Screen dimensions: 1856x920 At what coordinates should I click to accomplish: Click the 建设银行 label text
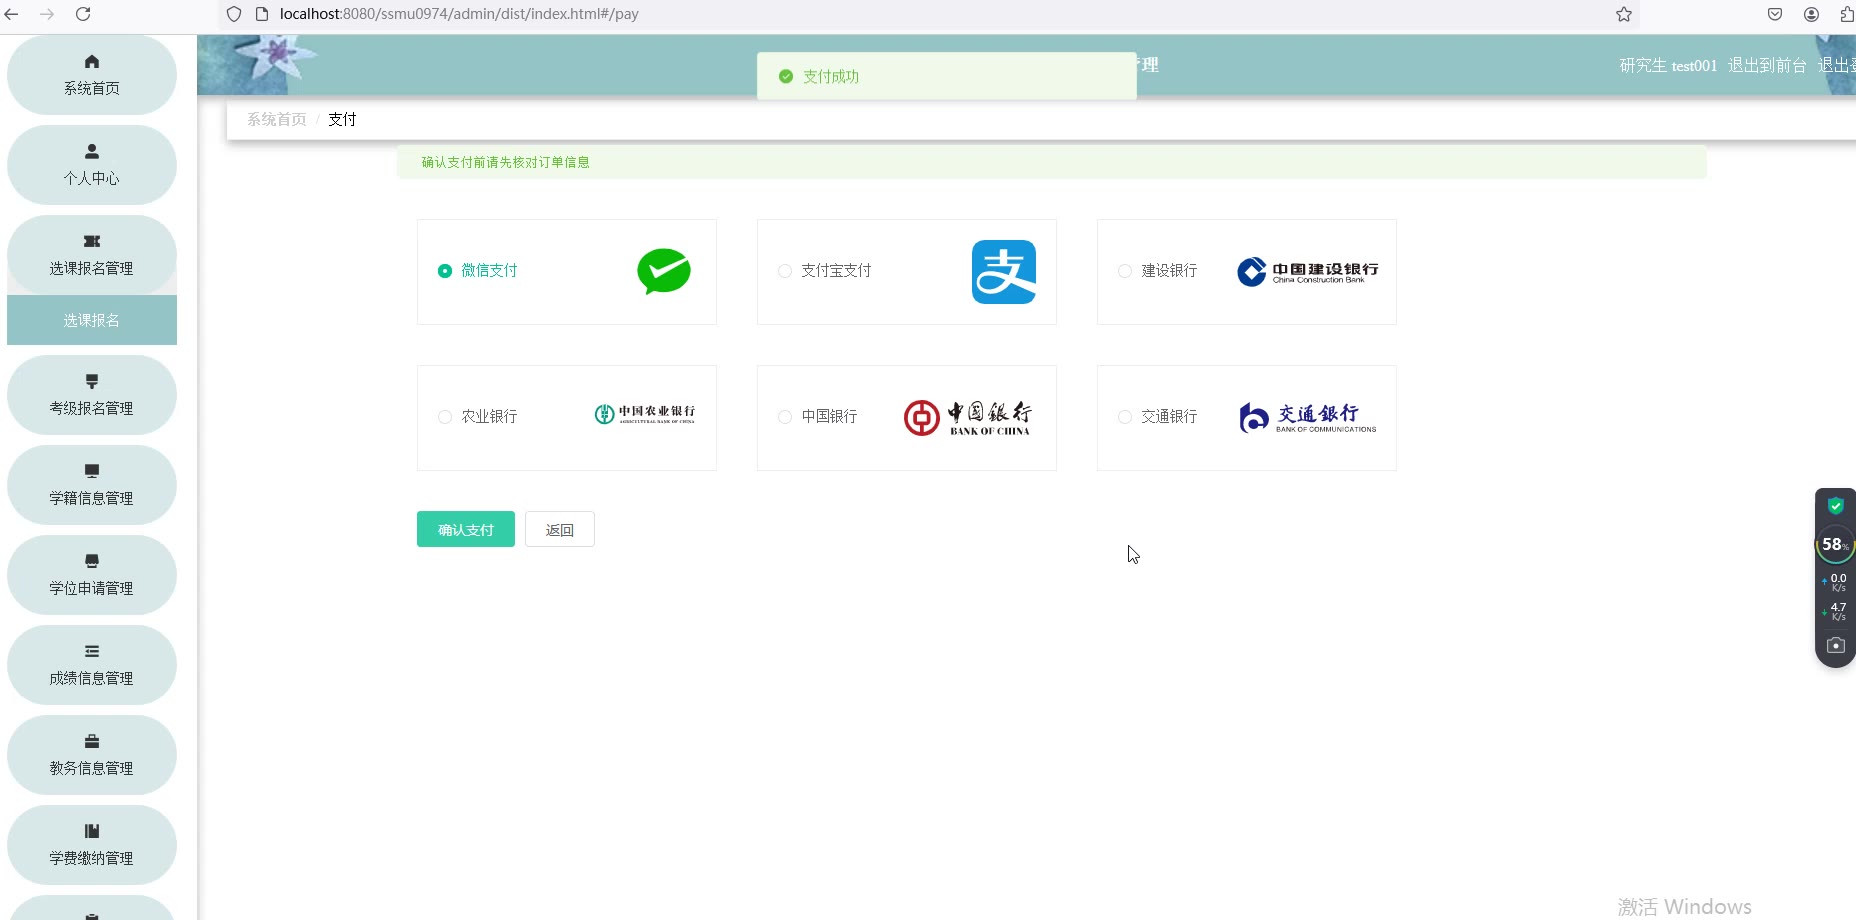pyautogui.click(x=1169, y=270)
